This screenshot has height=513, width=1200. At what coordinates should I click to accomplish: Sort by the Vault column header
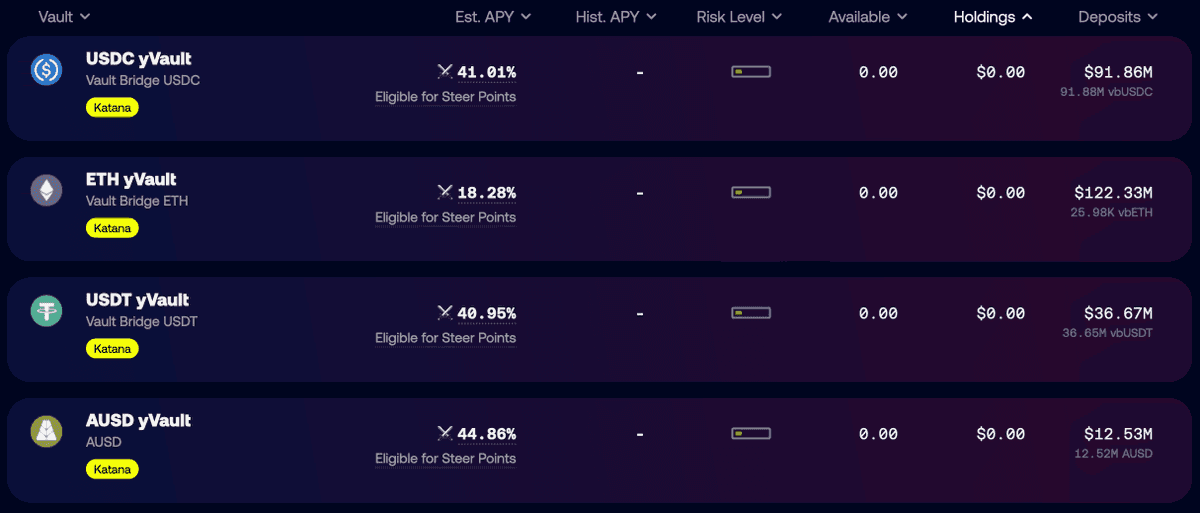click(x=64, y=17)
